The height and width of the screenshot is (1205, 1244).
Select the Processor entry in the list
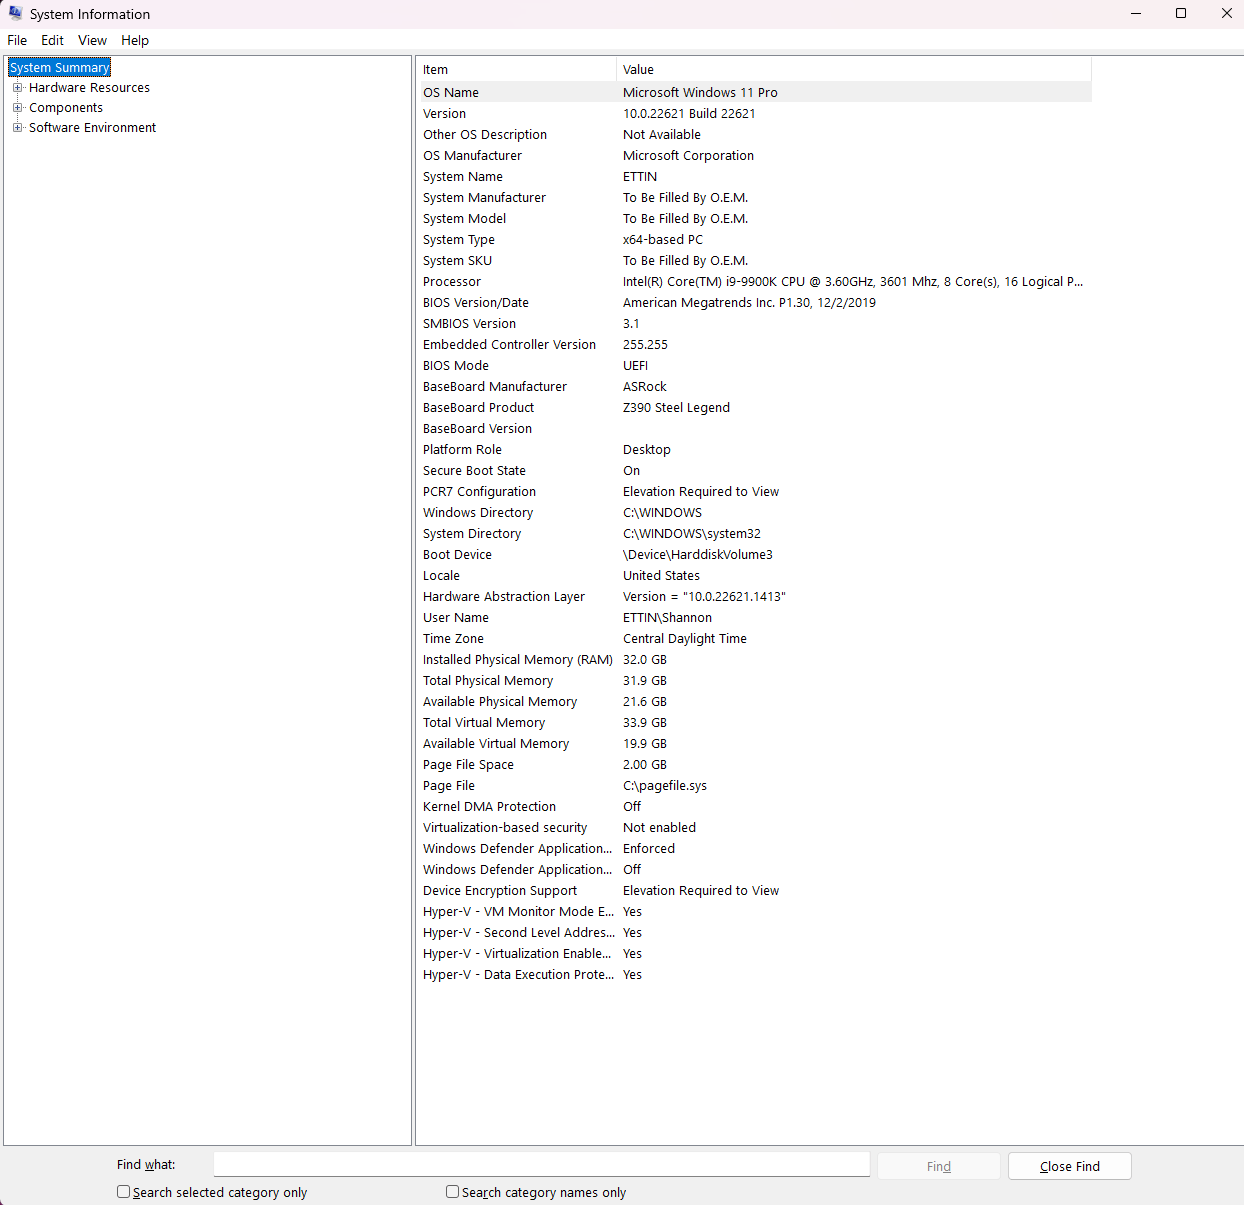coord(700,281)
